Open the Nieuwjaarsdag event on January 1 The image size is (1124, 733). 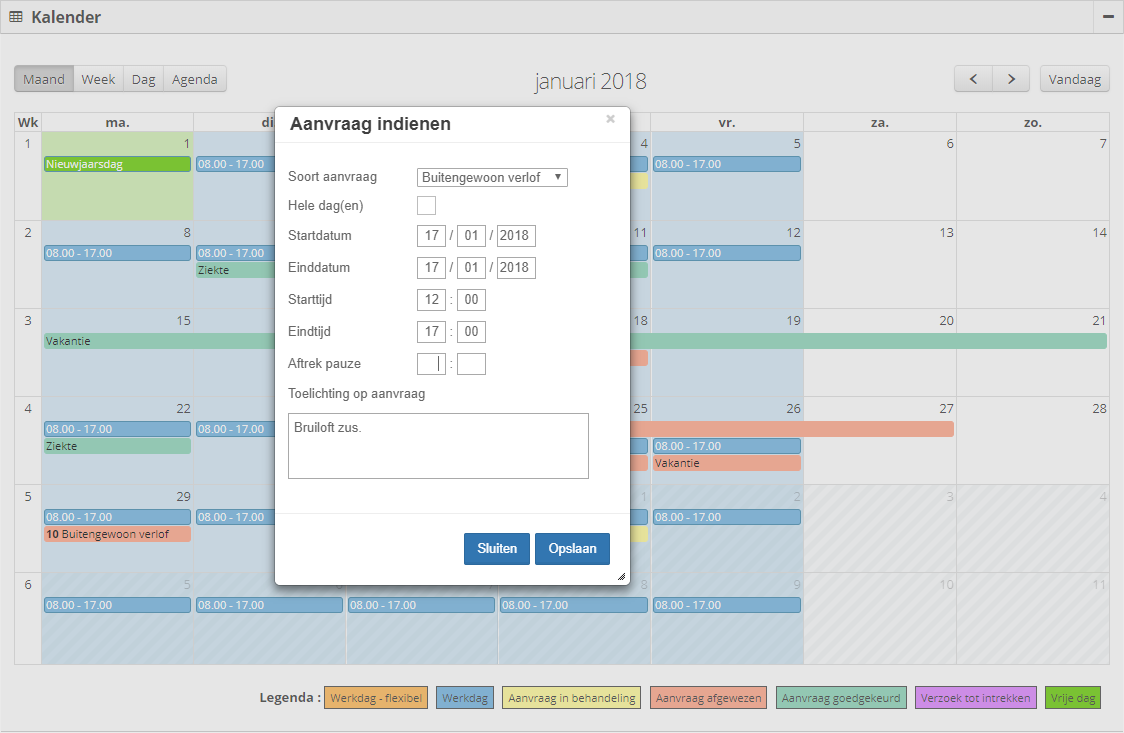pos(117,164)
